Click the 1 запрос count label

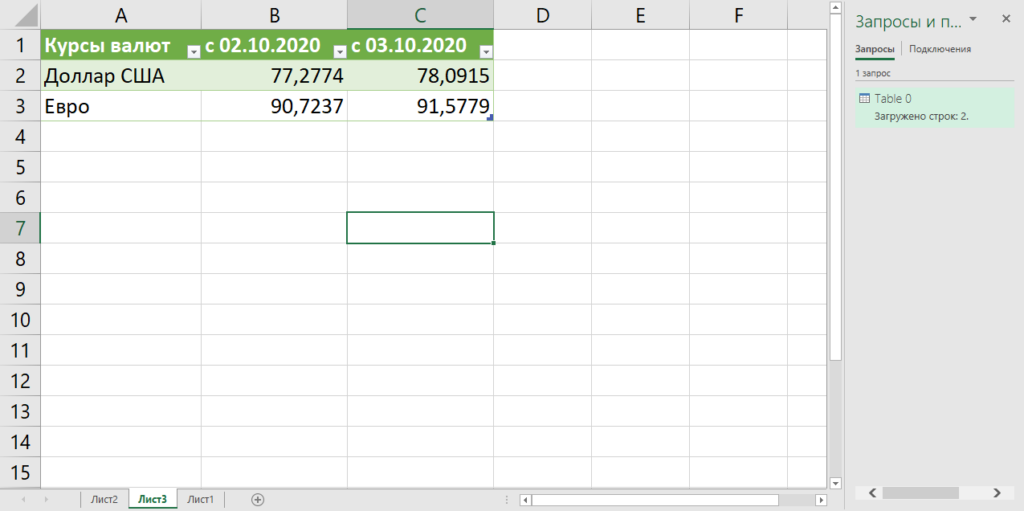tap(873, 73)
